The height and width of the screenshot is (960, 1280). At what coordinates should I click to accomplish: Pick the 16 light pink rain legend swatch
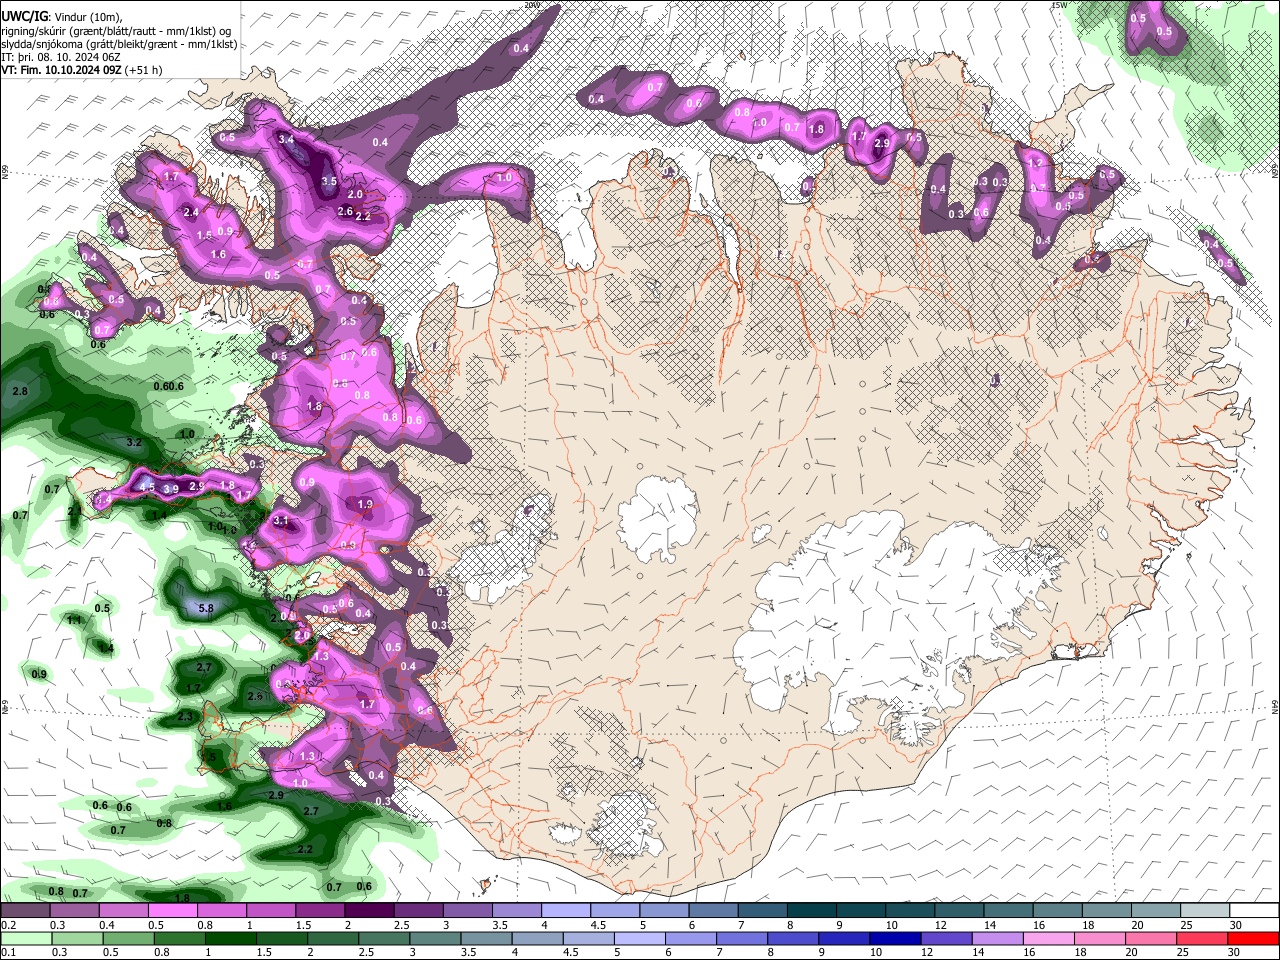[x=1049, y=938]
